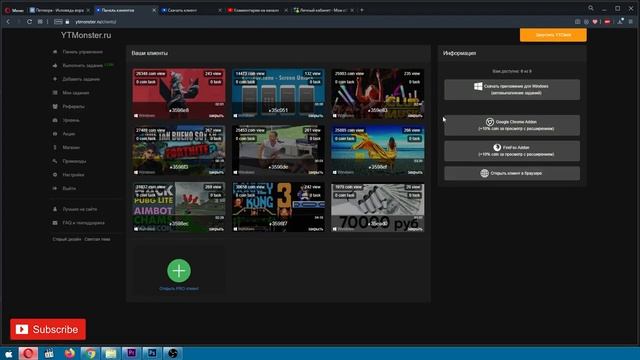Open the Opera Меню button
The image size is (640, 360).
pos(14,10)
